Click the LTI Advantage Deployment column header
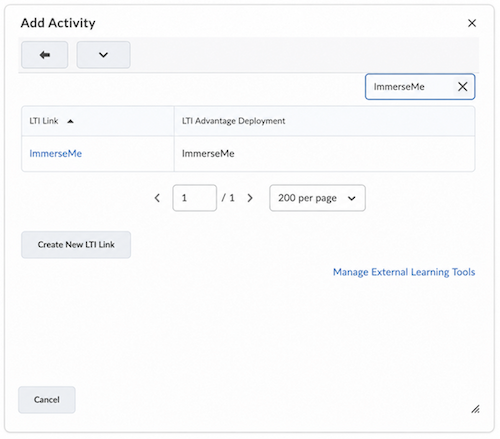 (x=233, y=121)
